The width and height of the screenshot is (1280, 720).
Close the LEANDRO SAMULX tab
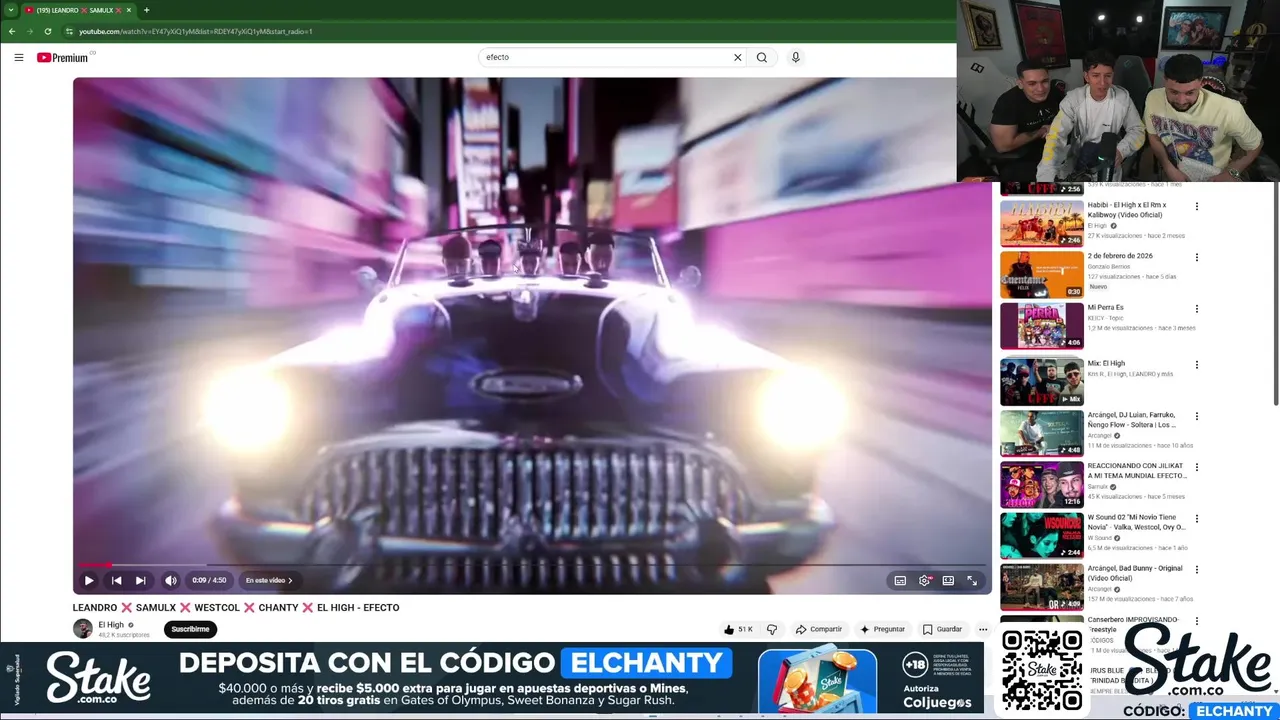[128, 10]
